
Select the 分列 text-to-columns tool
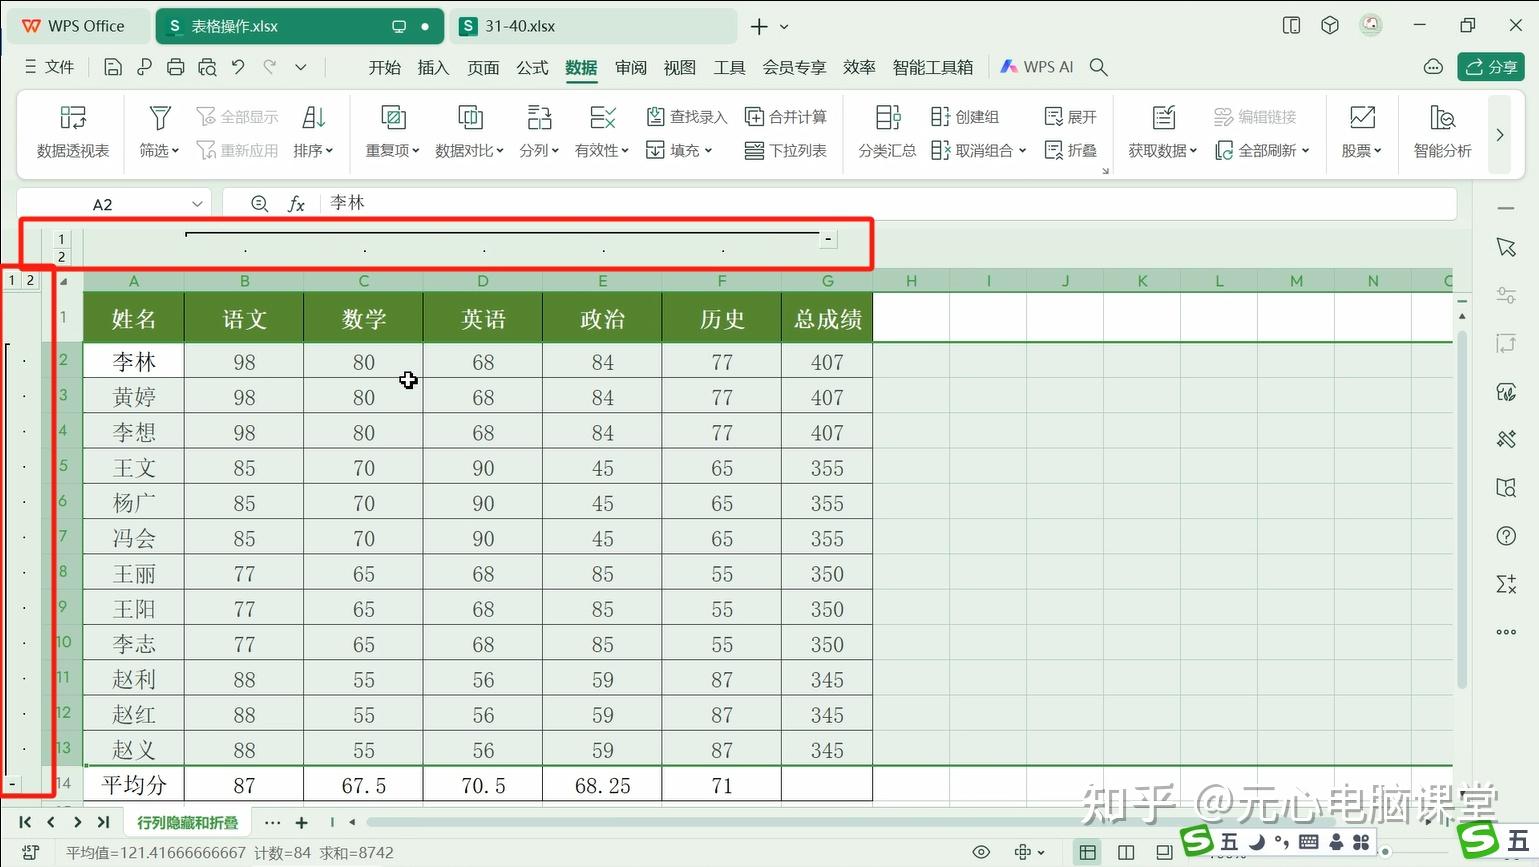[x=539, y=131]
